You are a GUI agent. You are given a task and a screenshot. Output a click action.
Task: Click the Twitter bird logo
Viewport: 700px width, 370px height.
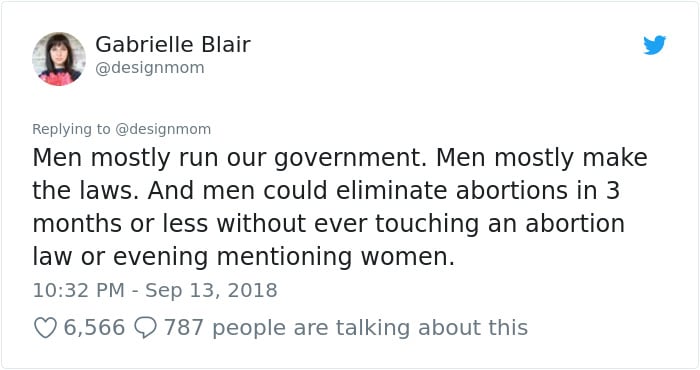coord(654,45)
